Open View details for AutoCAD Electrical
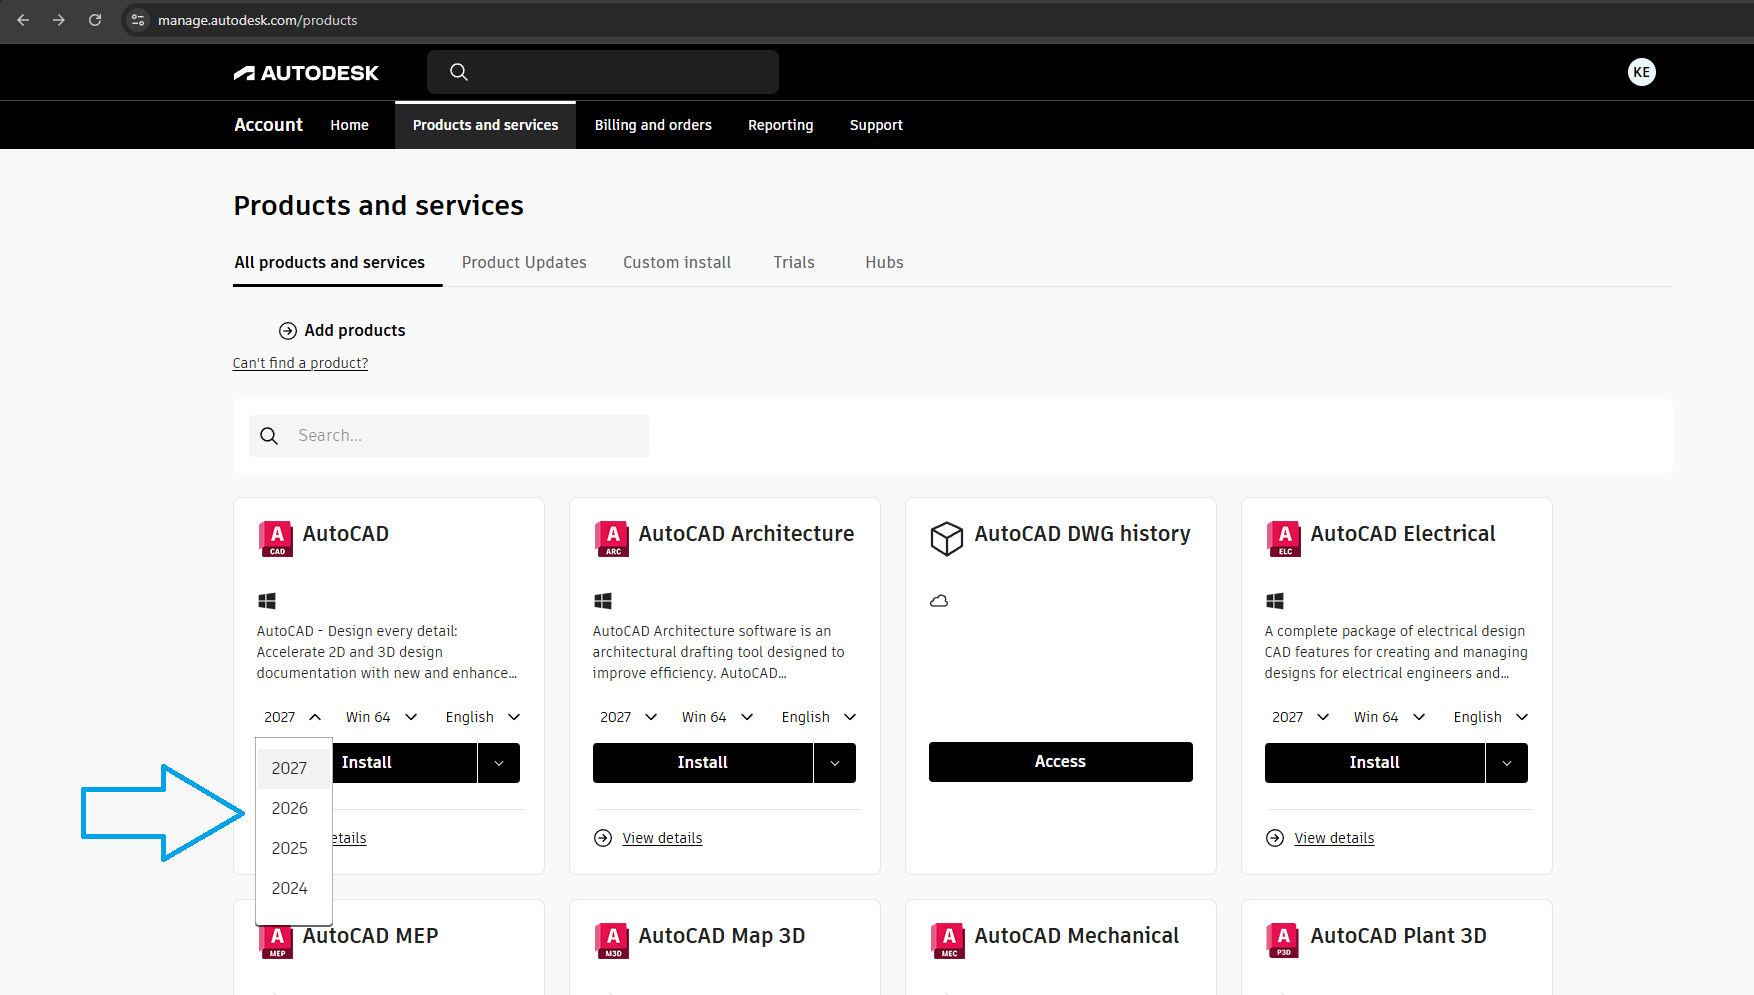The image size is (1754, 995). pyautogui.click(x=1334, y=838)
